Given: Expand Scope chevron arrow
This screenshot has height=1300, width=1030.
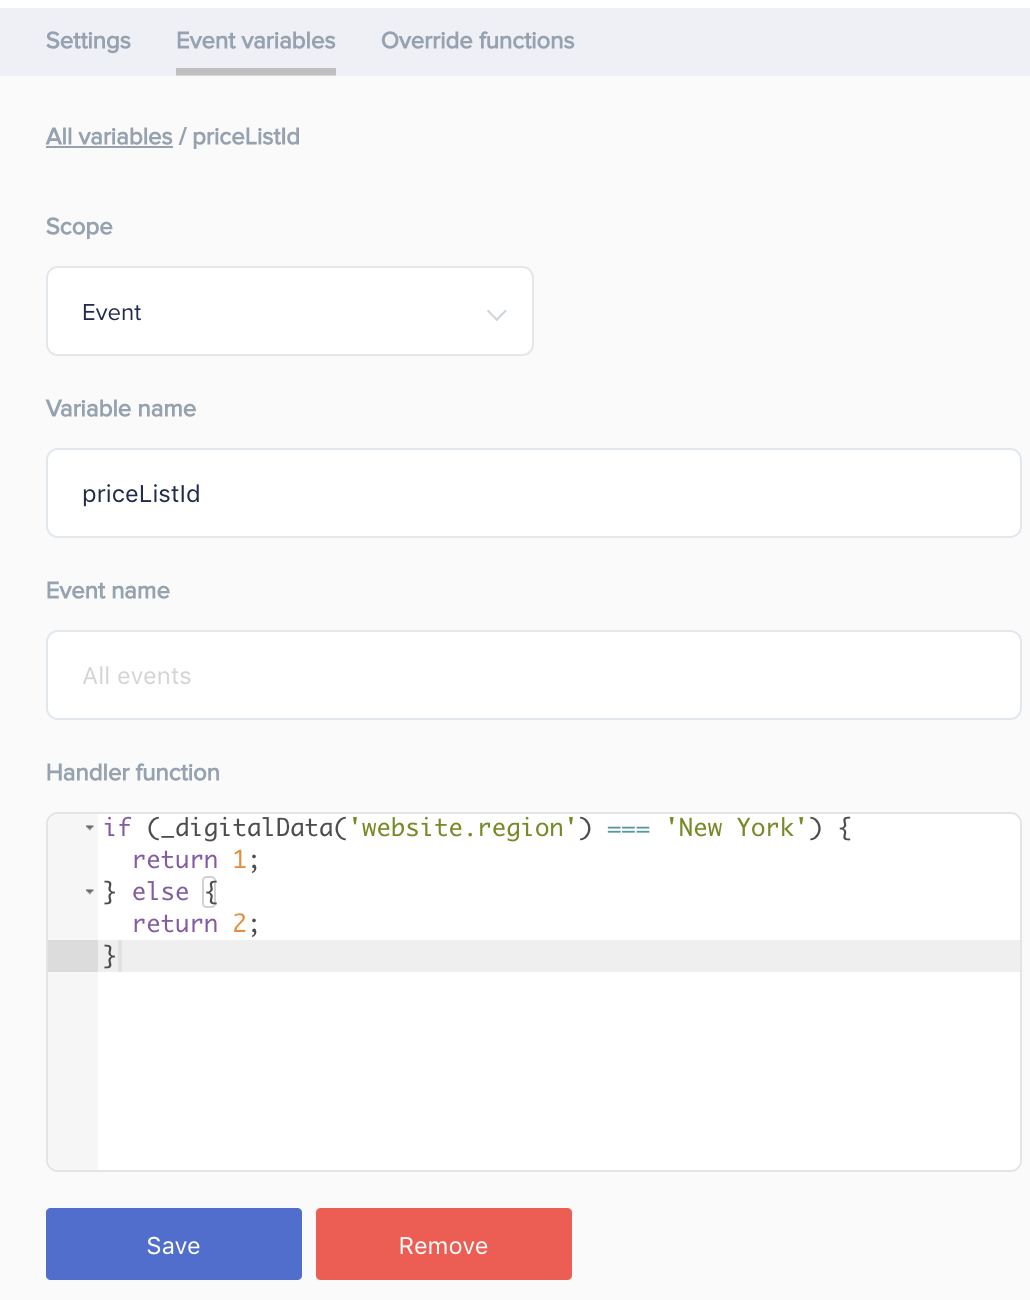Looking at the screenshot, I should [496, 314].
